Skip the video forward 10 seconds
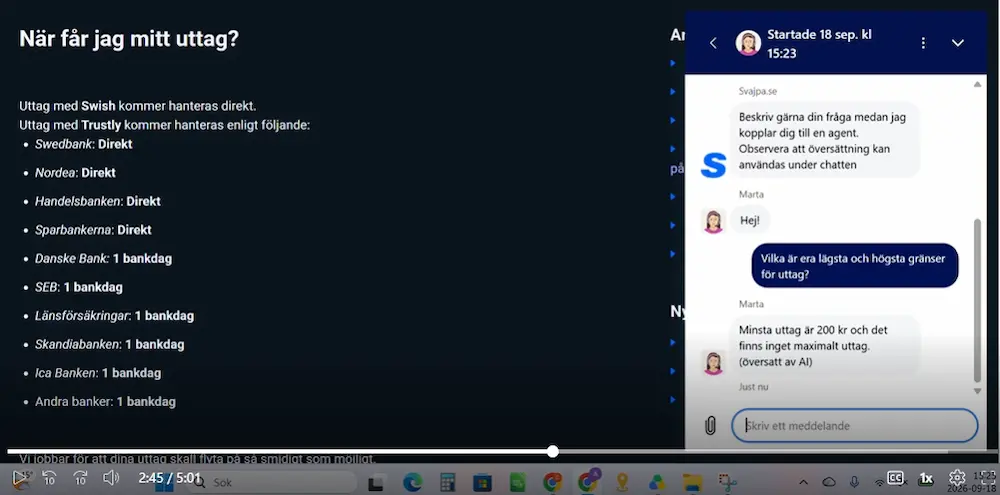 (x=80, y=478)
